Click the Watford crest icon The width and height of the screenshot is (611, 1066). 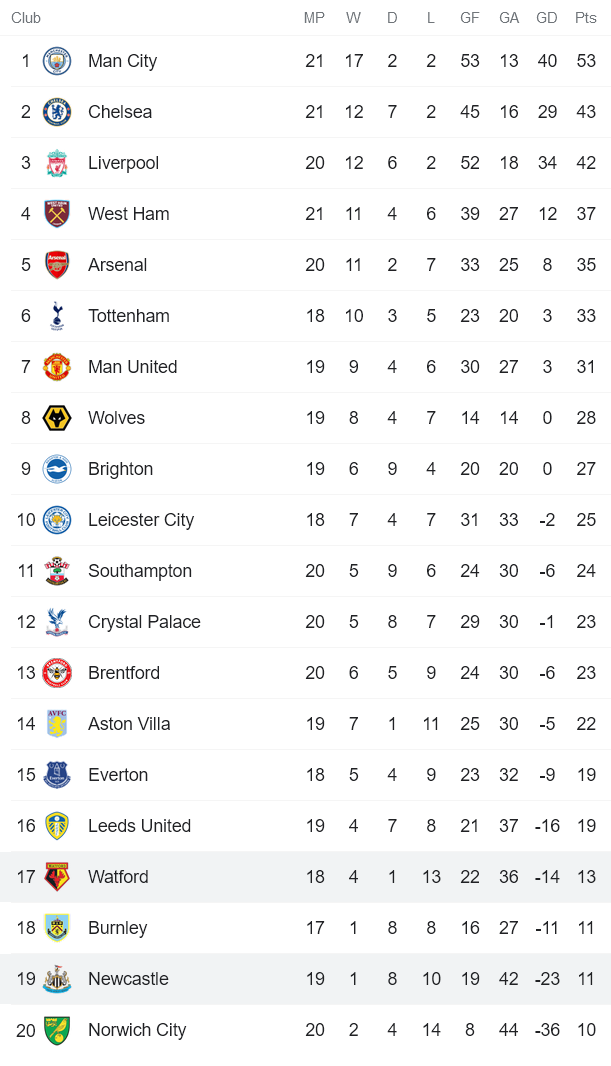point(57,877)
